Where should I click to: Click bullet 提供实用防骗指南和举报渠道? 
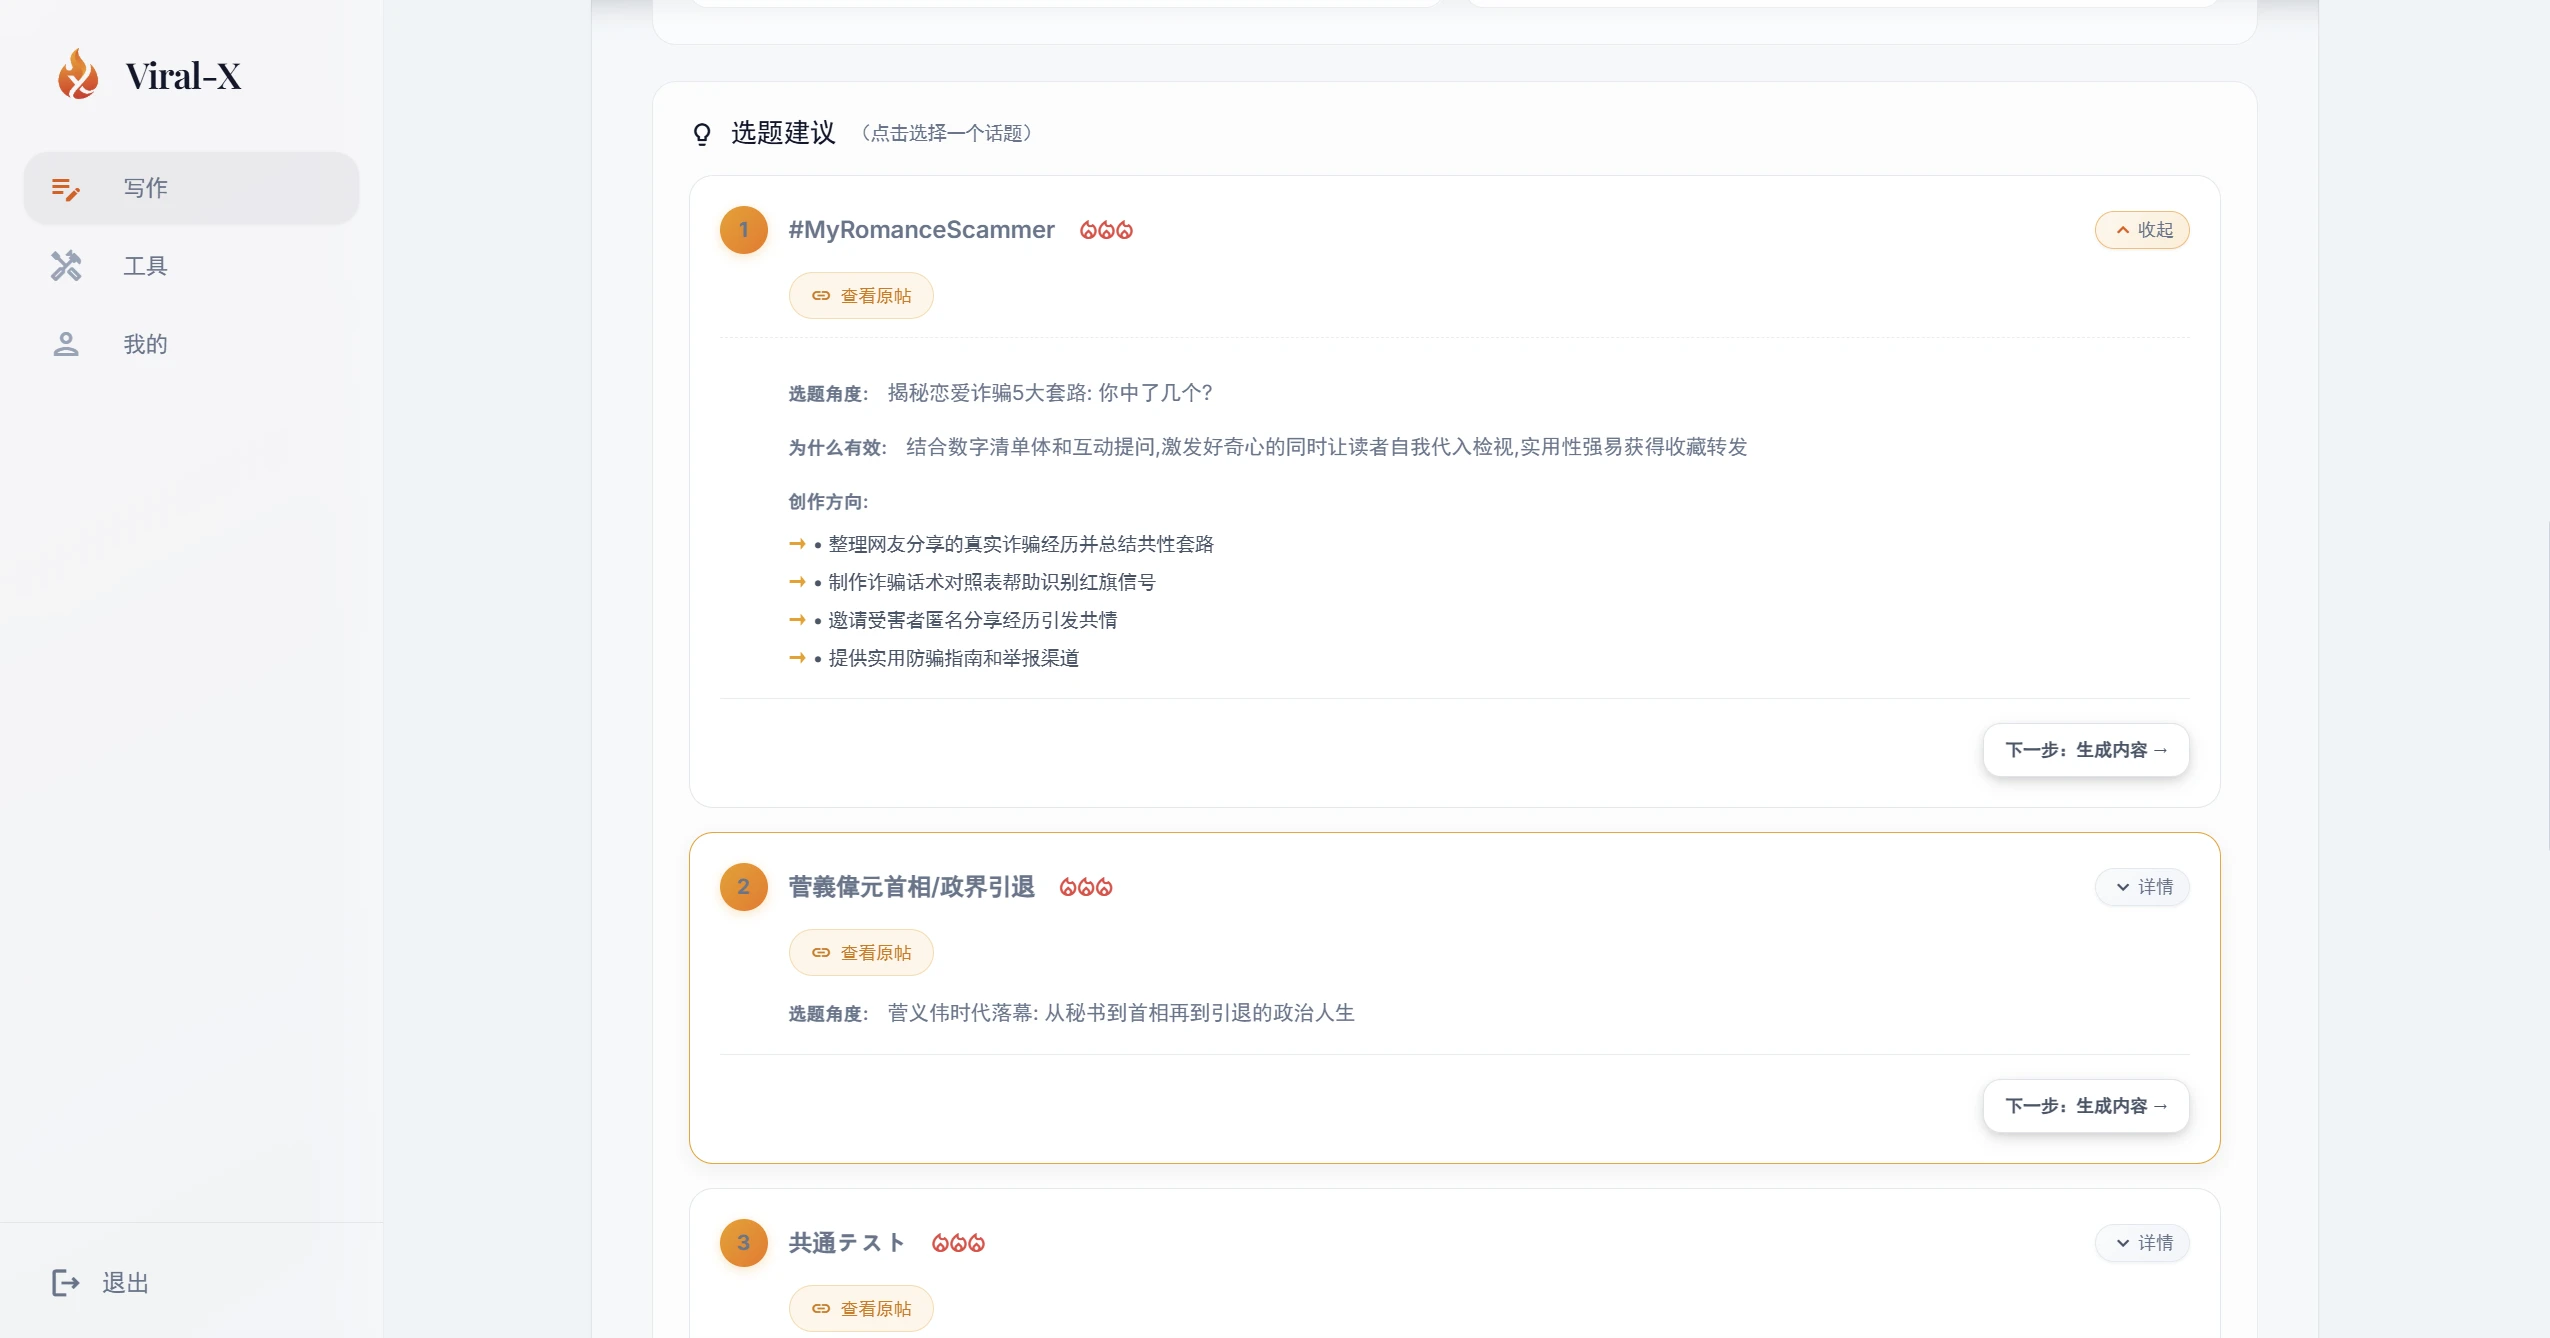[x=954, y=658]
